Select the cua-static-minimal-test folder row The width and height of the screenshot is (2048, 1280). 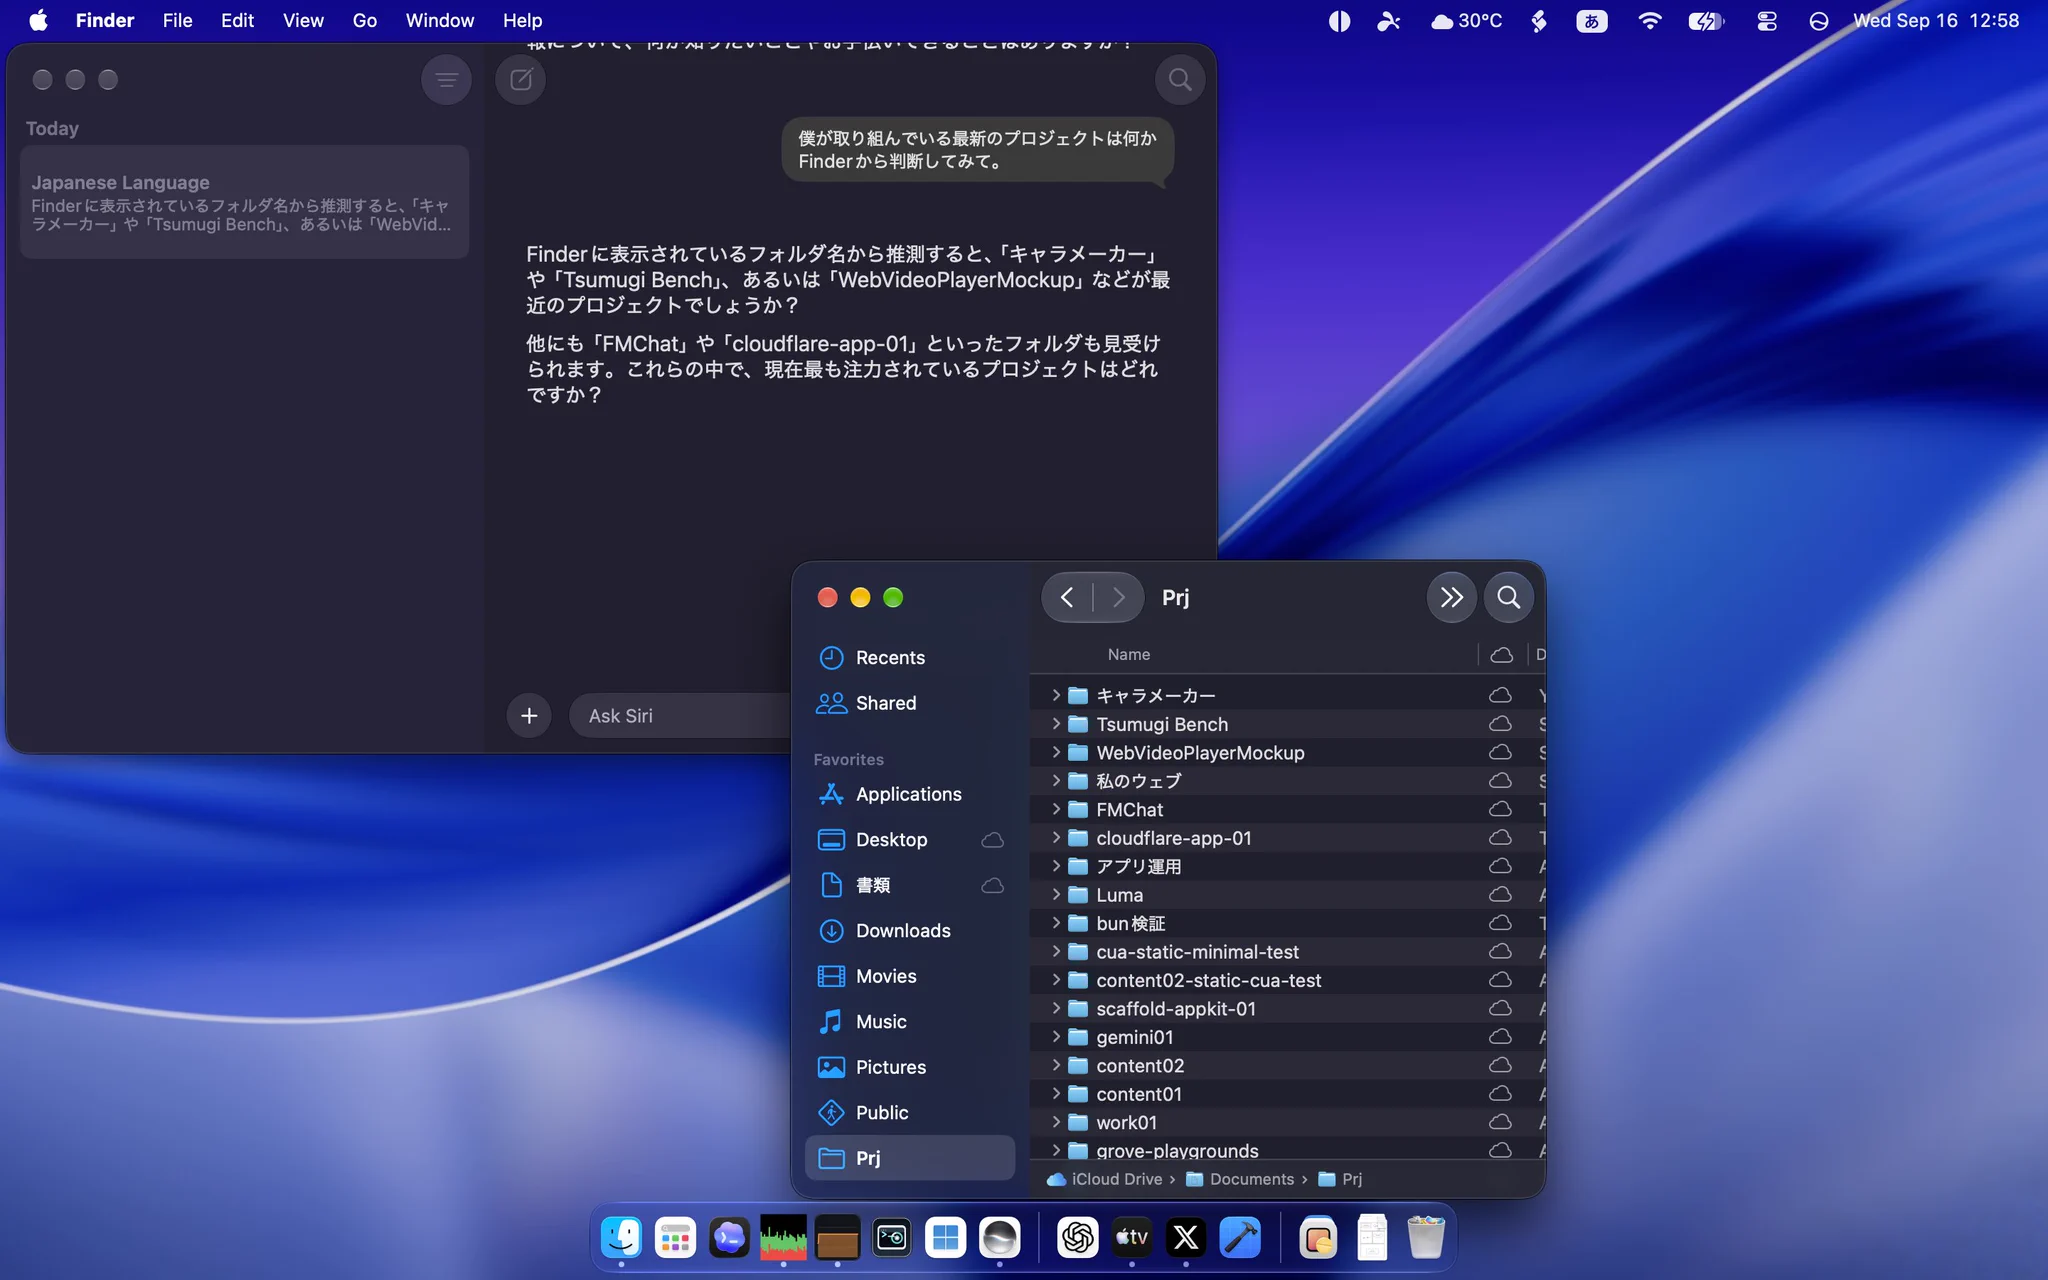[1288, 952]
